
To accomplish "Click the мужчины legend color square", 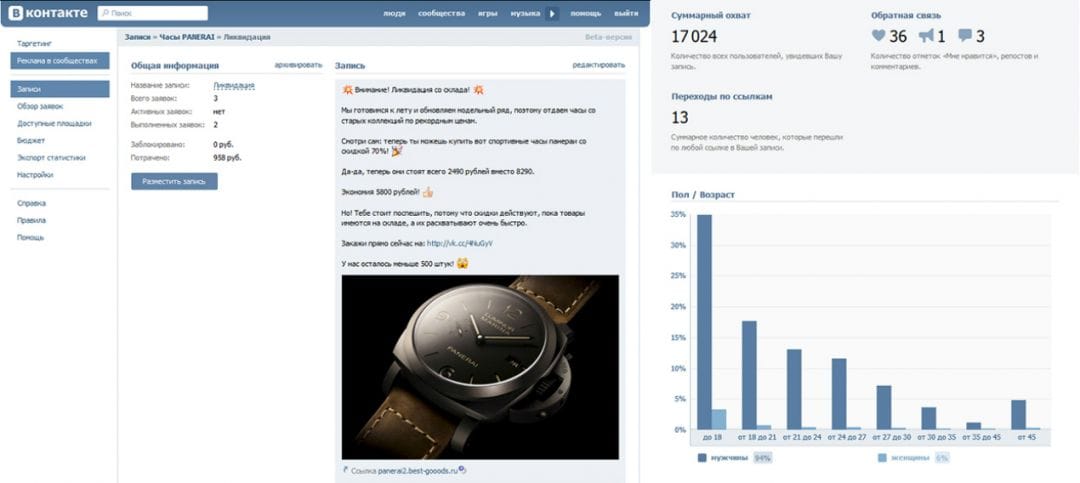I will 703,458.
